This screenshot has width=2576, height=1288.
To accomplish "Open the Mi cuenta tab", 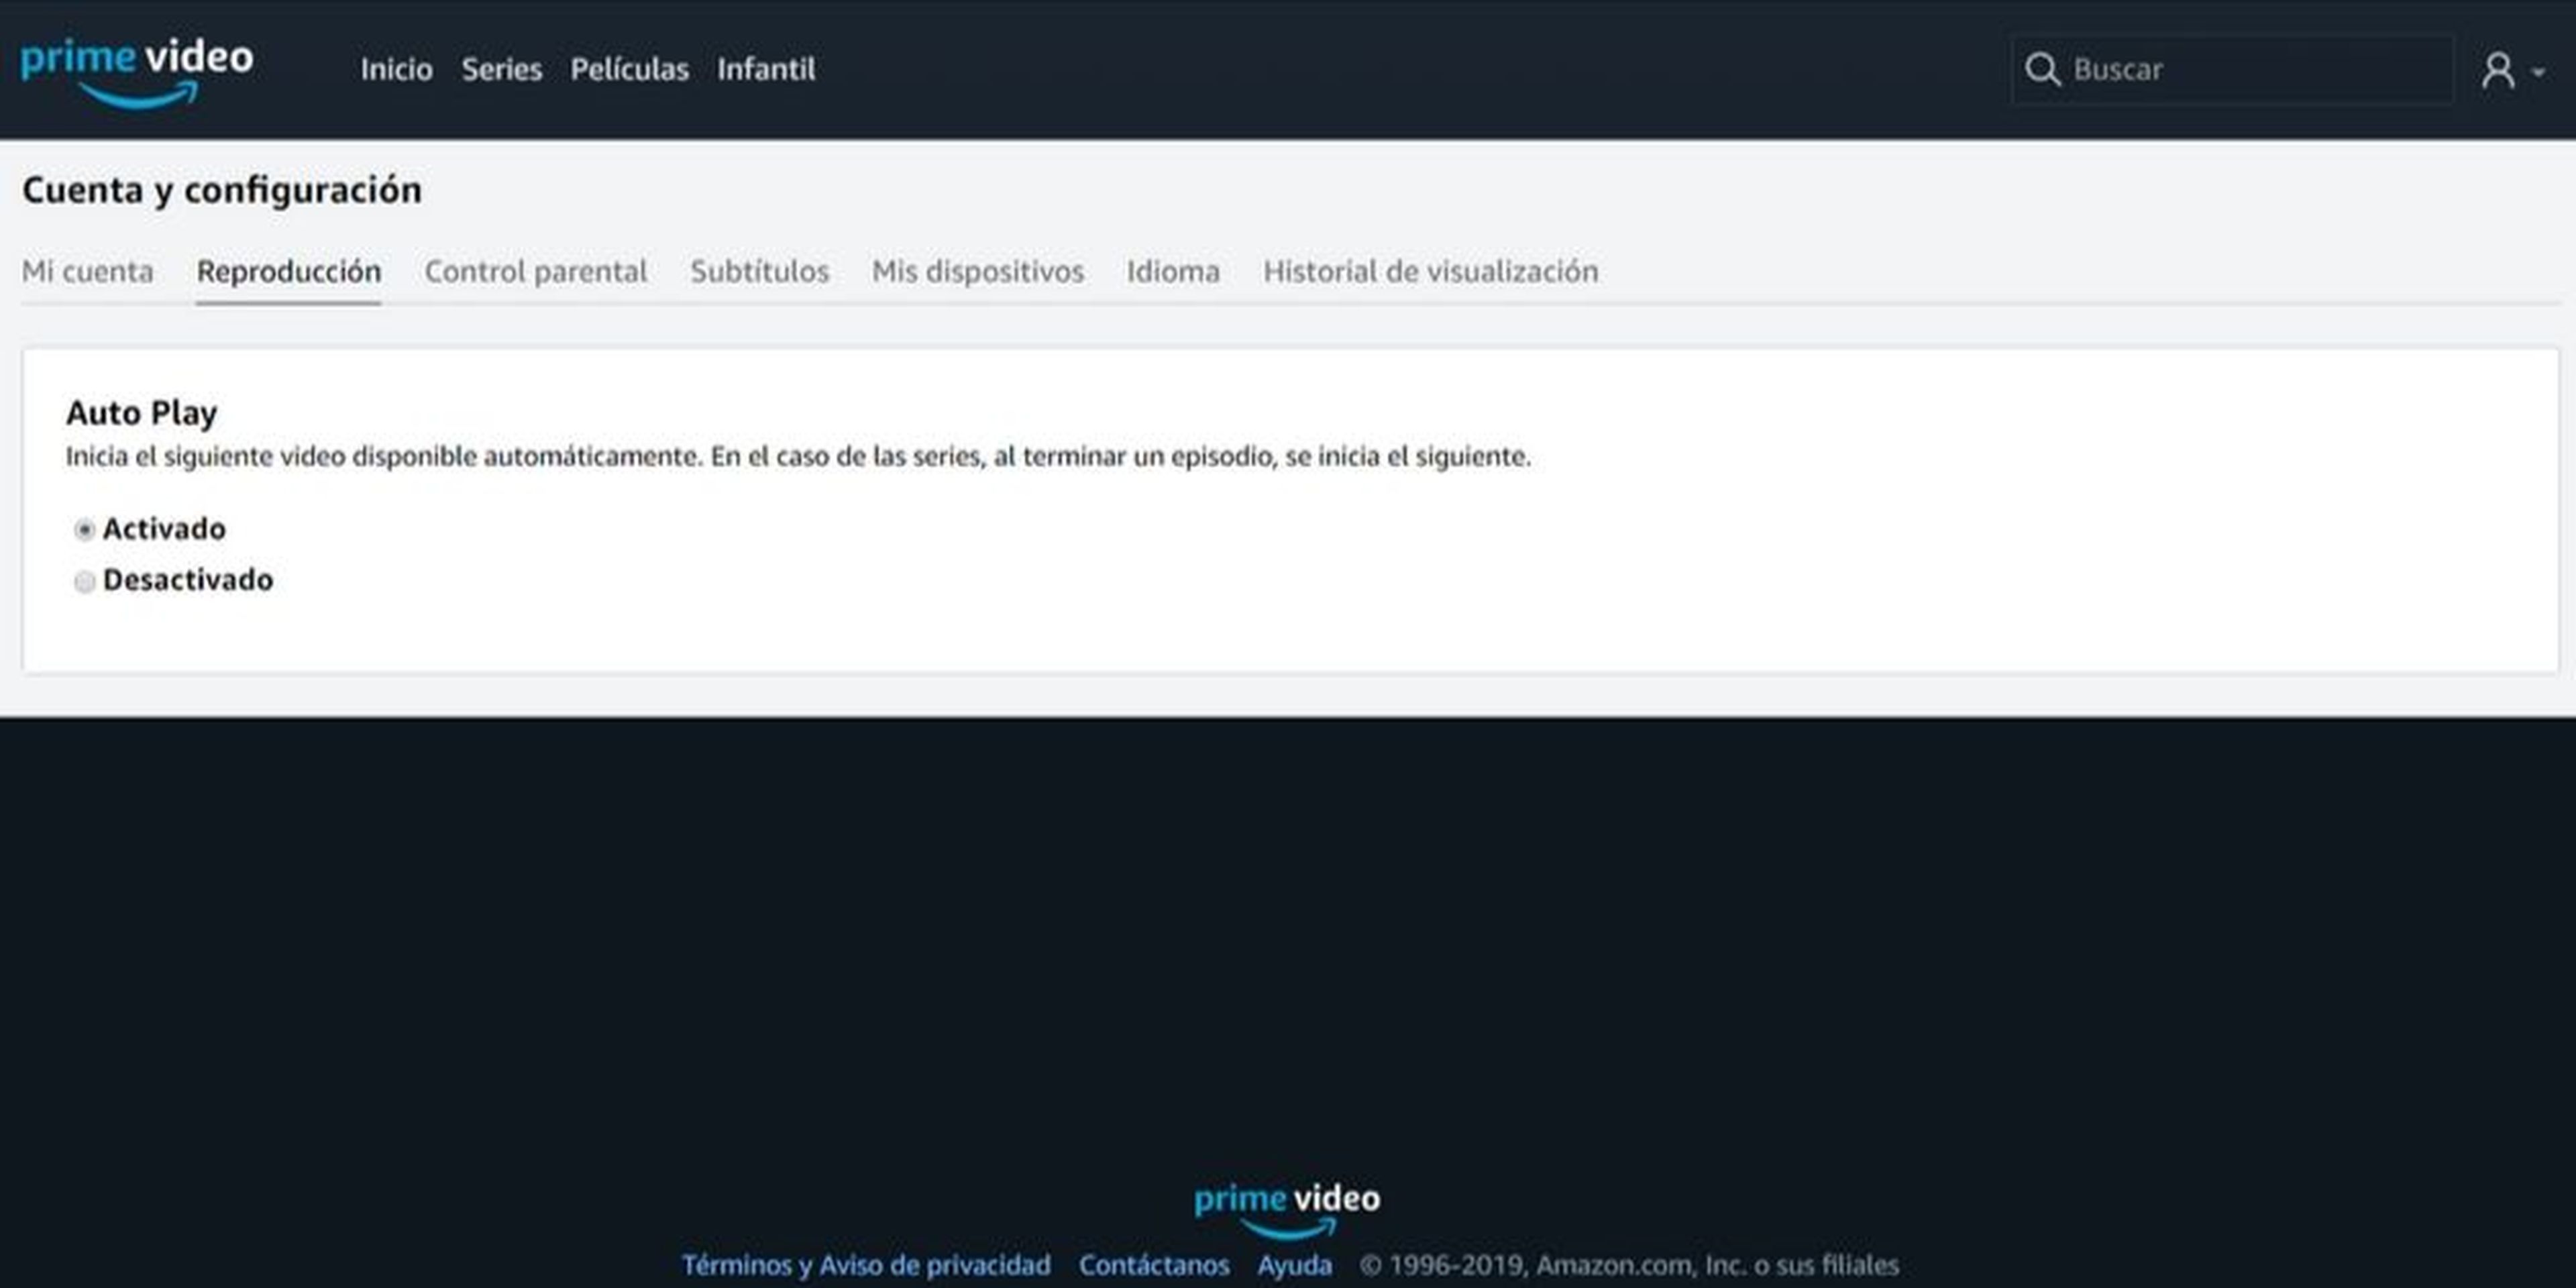I will click(88, 271).
